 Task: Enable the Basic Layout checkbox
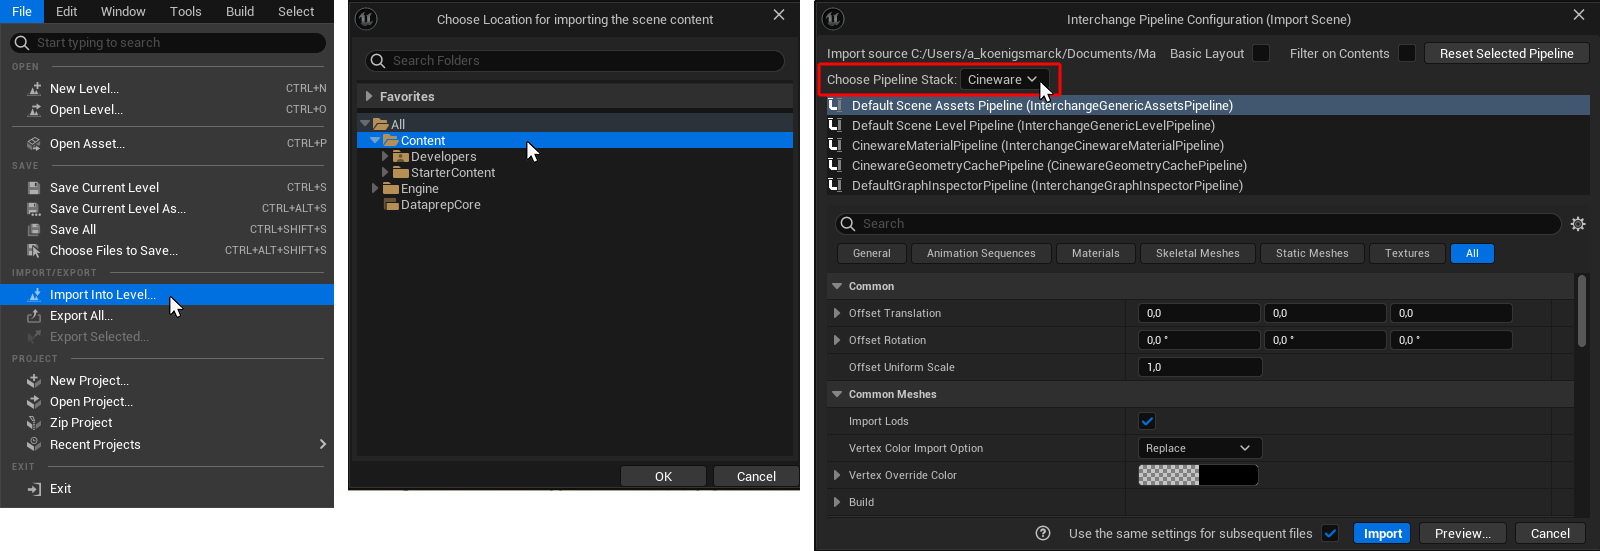[x=1261, y=53]
